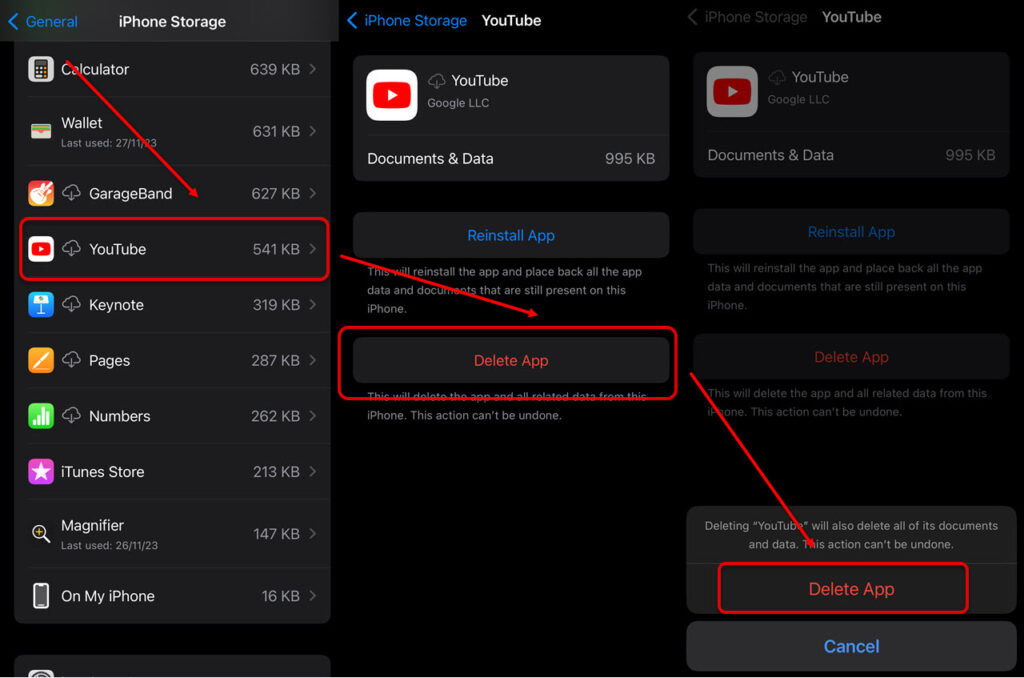Image resolution: width=1024 pixels, height=678 pixels.
Task: Expand Numbers row via its chevron
Action: click(313, 416)
